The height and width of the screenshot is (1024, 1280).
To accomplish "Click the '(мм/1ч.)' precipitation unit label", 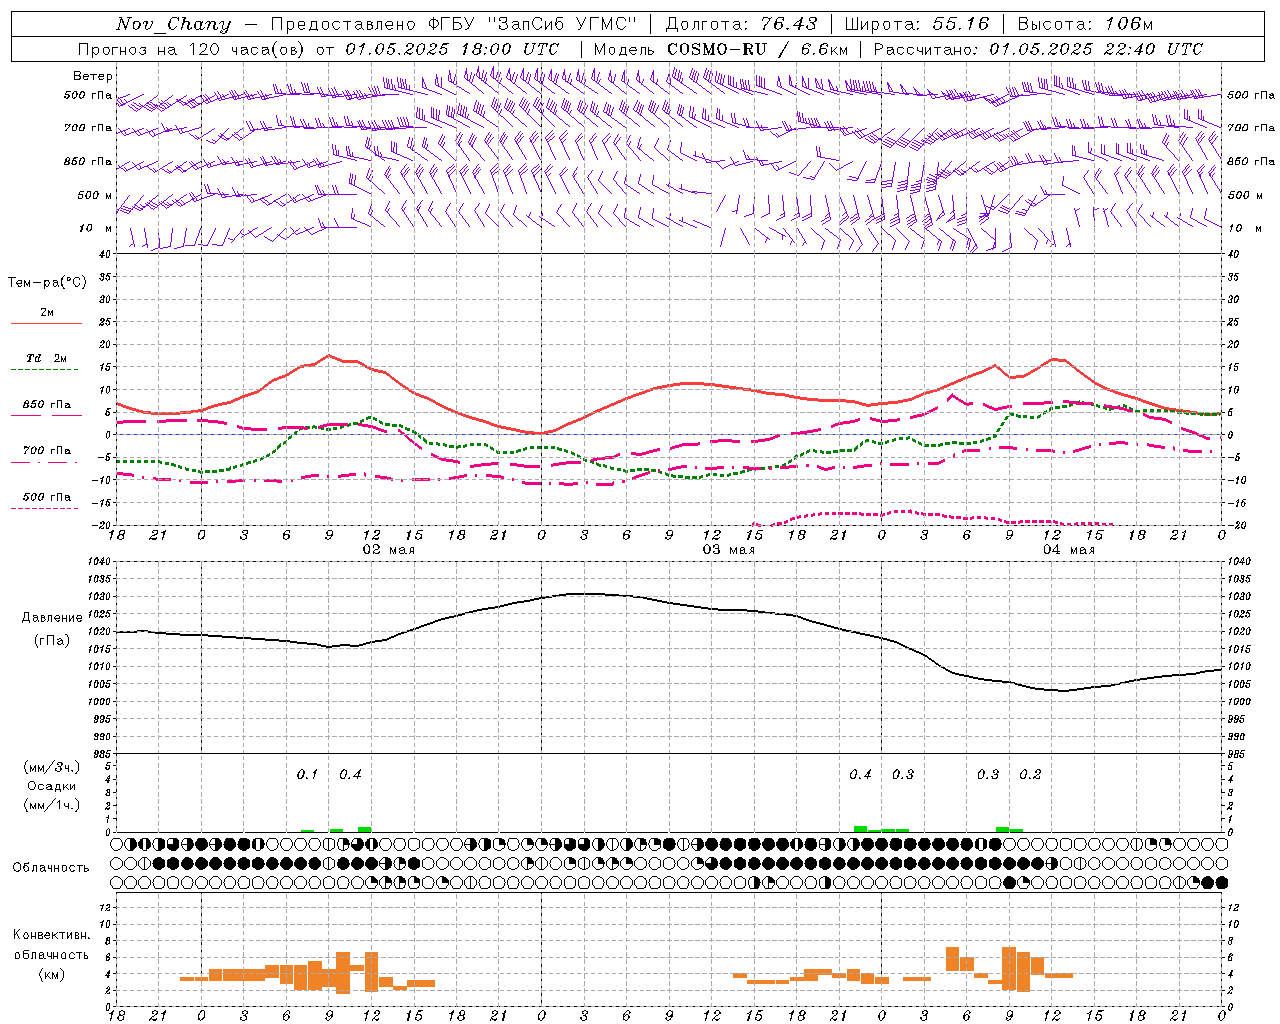I will tap(51, 805).
